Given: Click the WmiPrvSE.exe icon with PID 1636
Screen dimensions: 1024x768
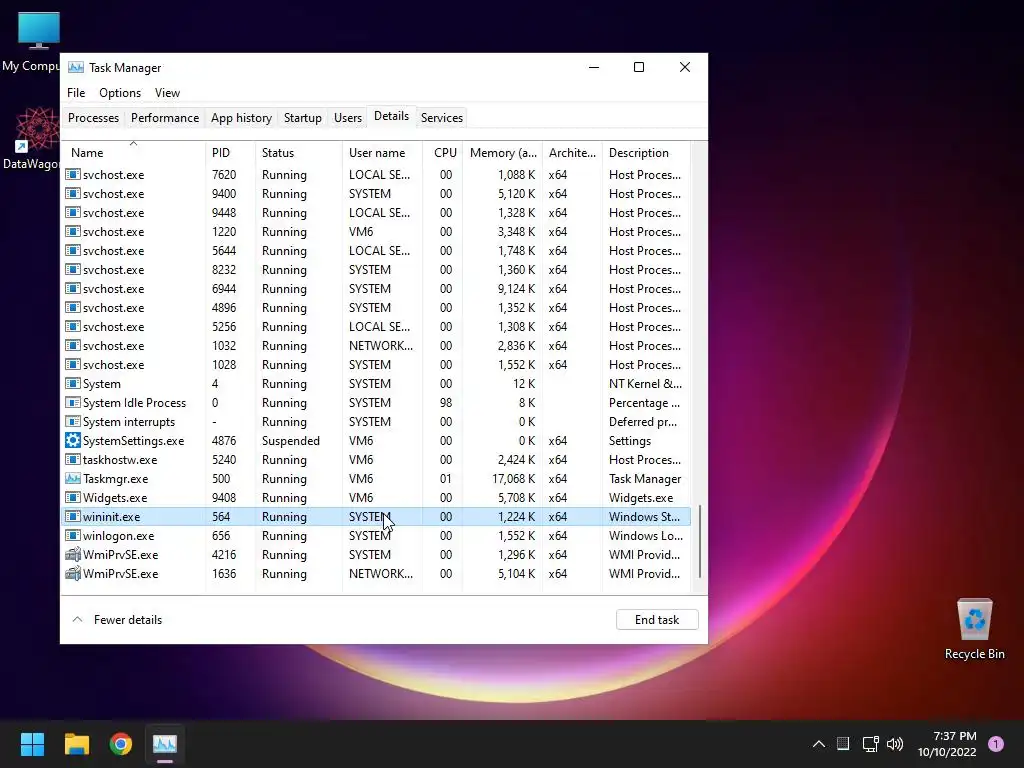Looking at the screenshot, I should coord(72,573).
